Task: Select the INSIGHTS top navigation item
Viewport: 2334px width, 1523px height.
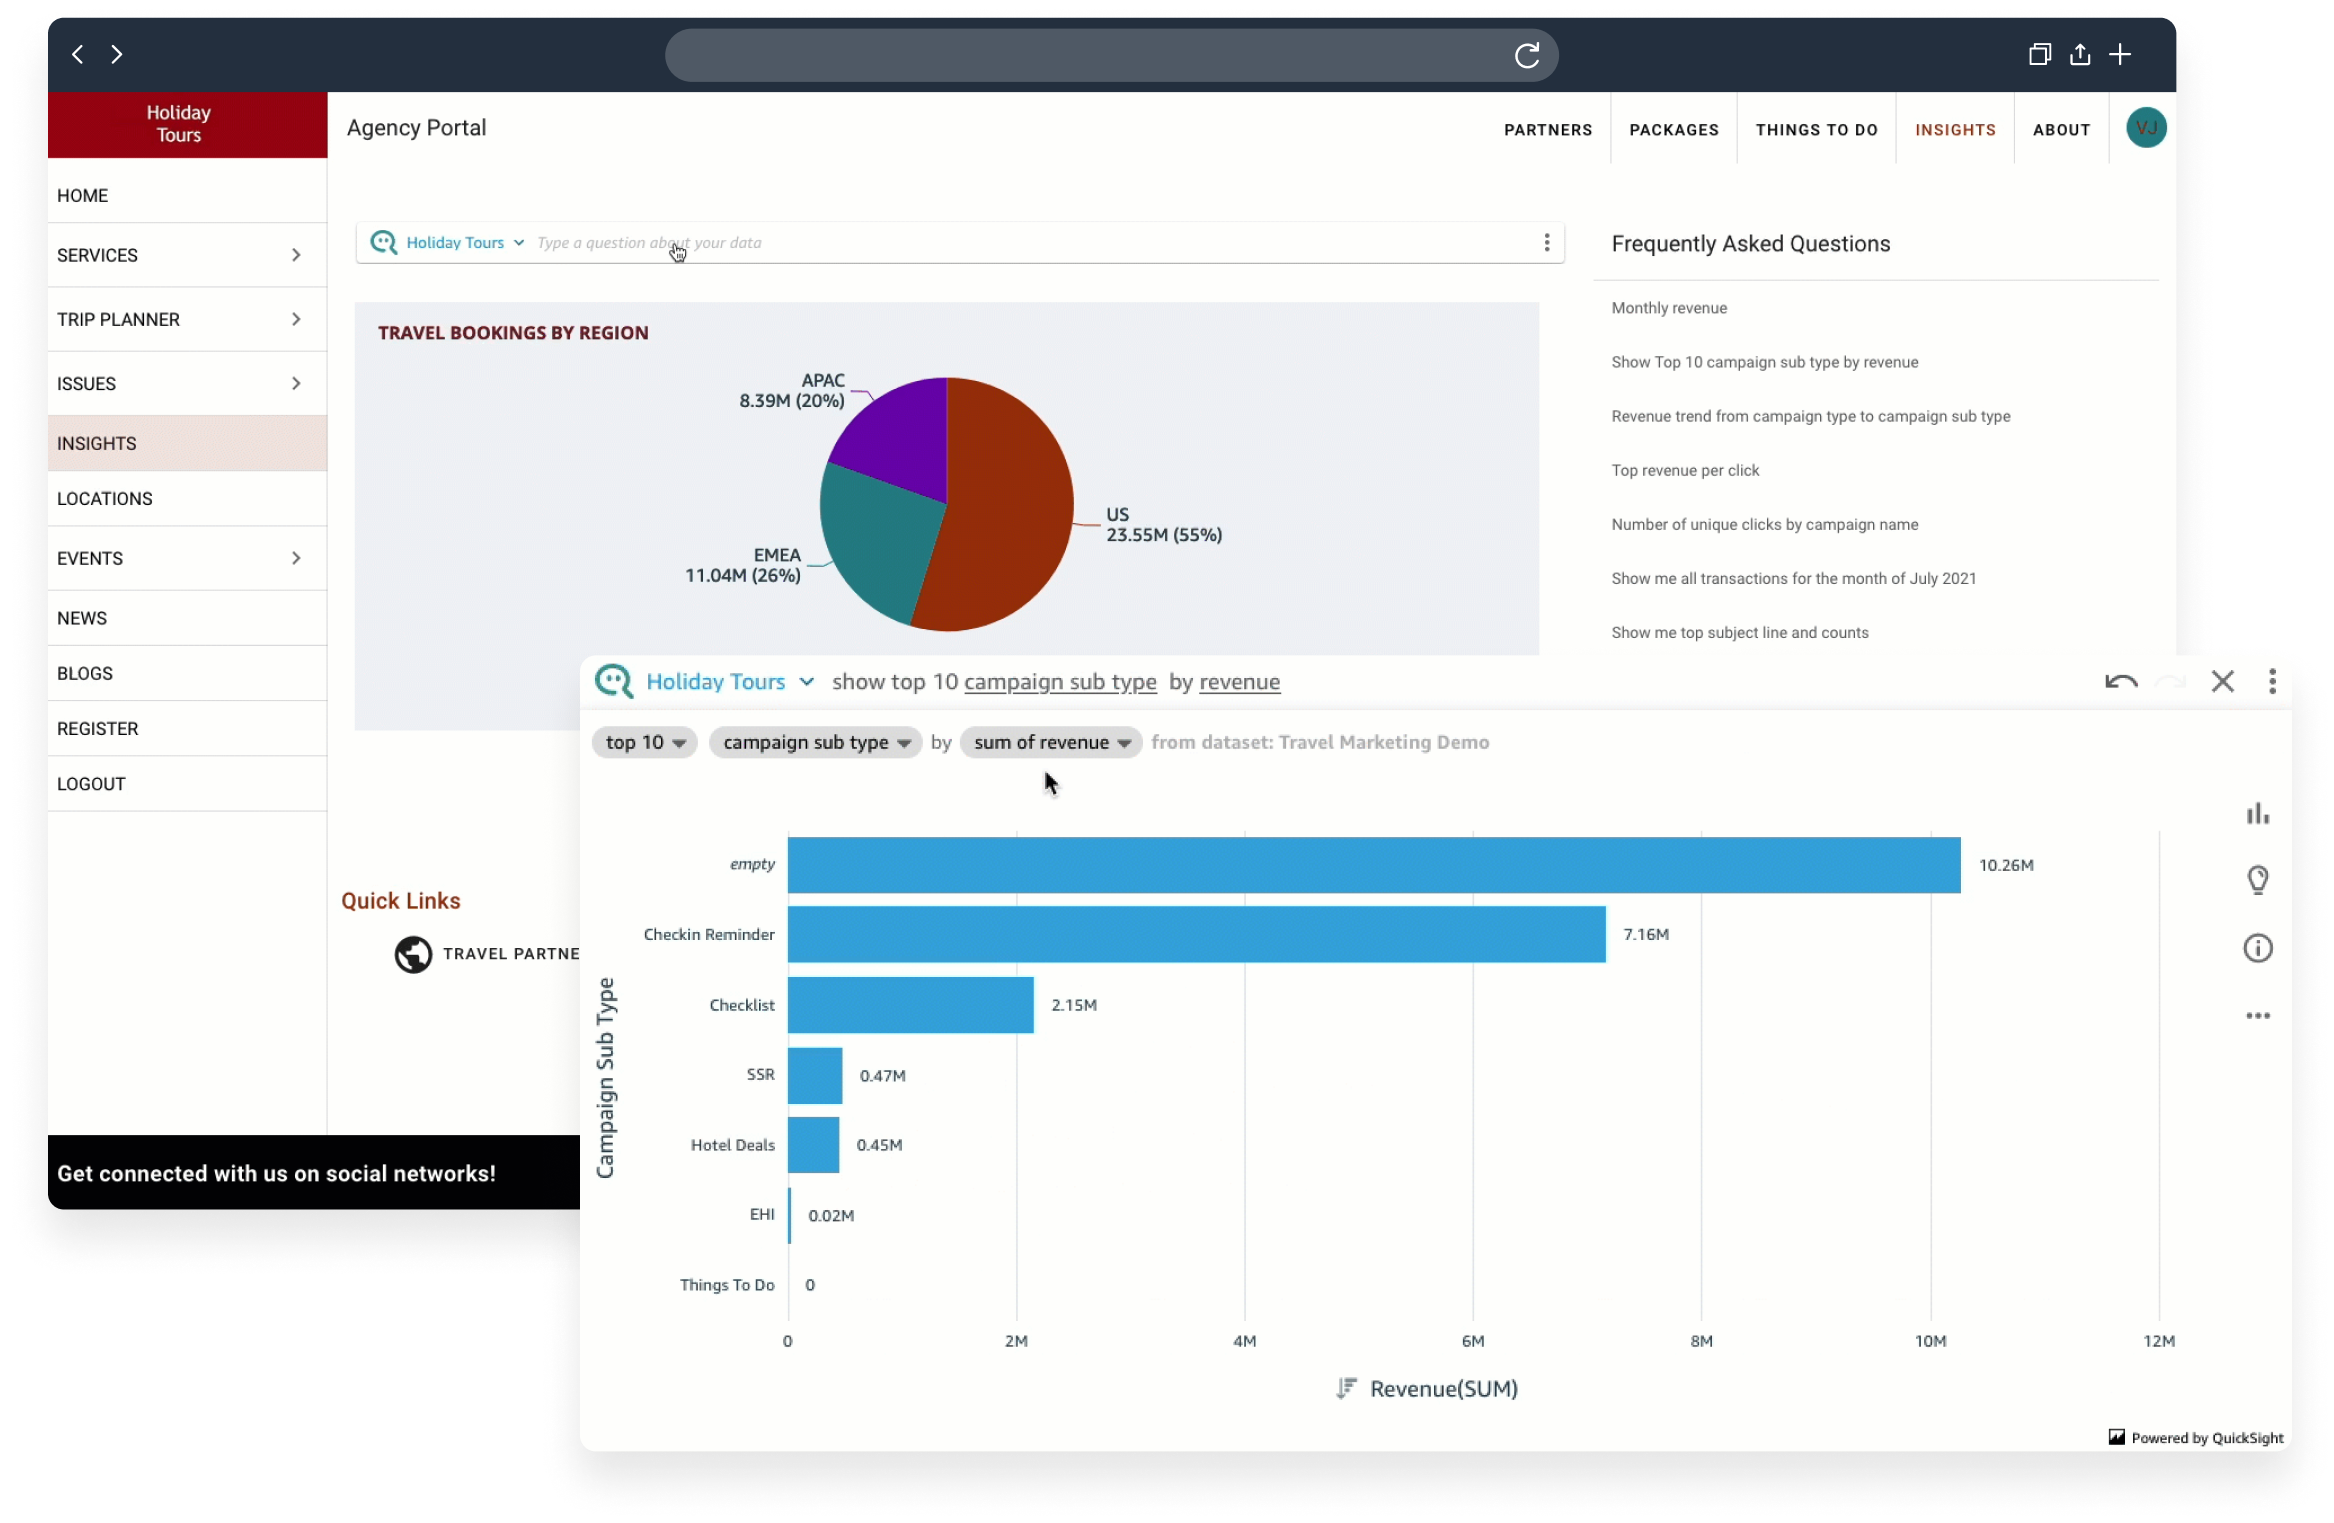Action: [x=1955, y=130]
